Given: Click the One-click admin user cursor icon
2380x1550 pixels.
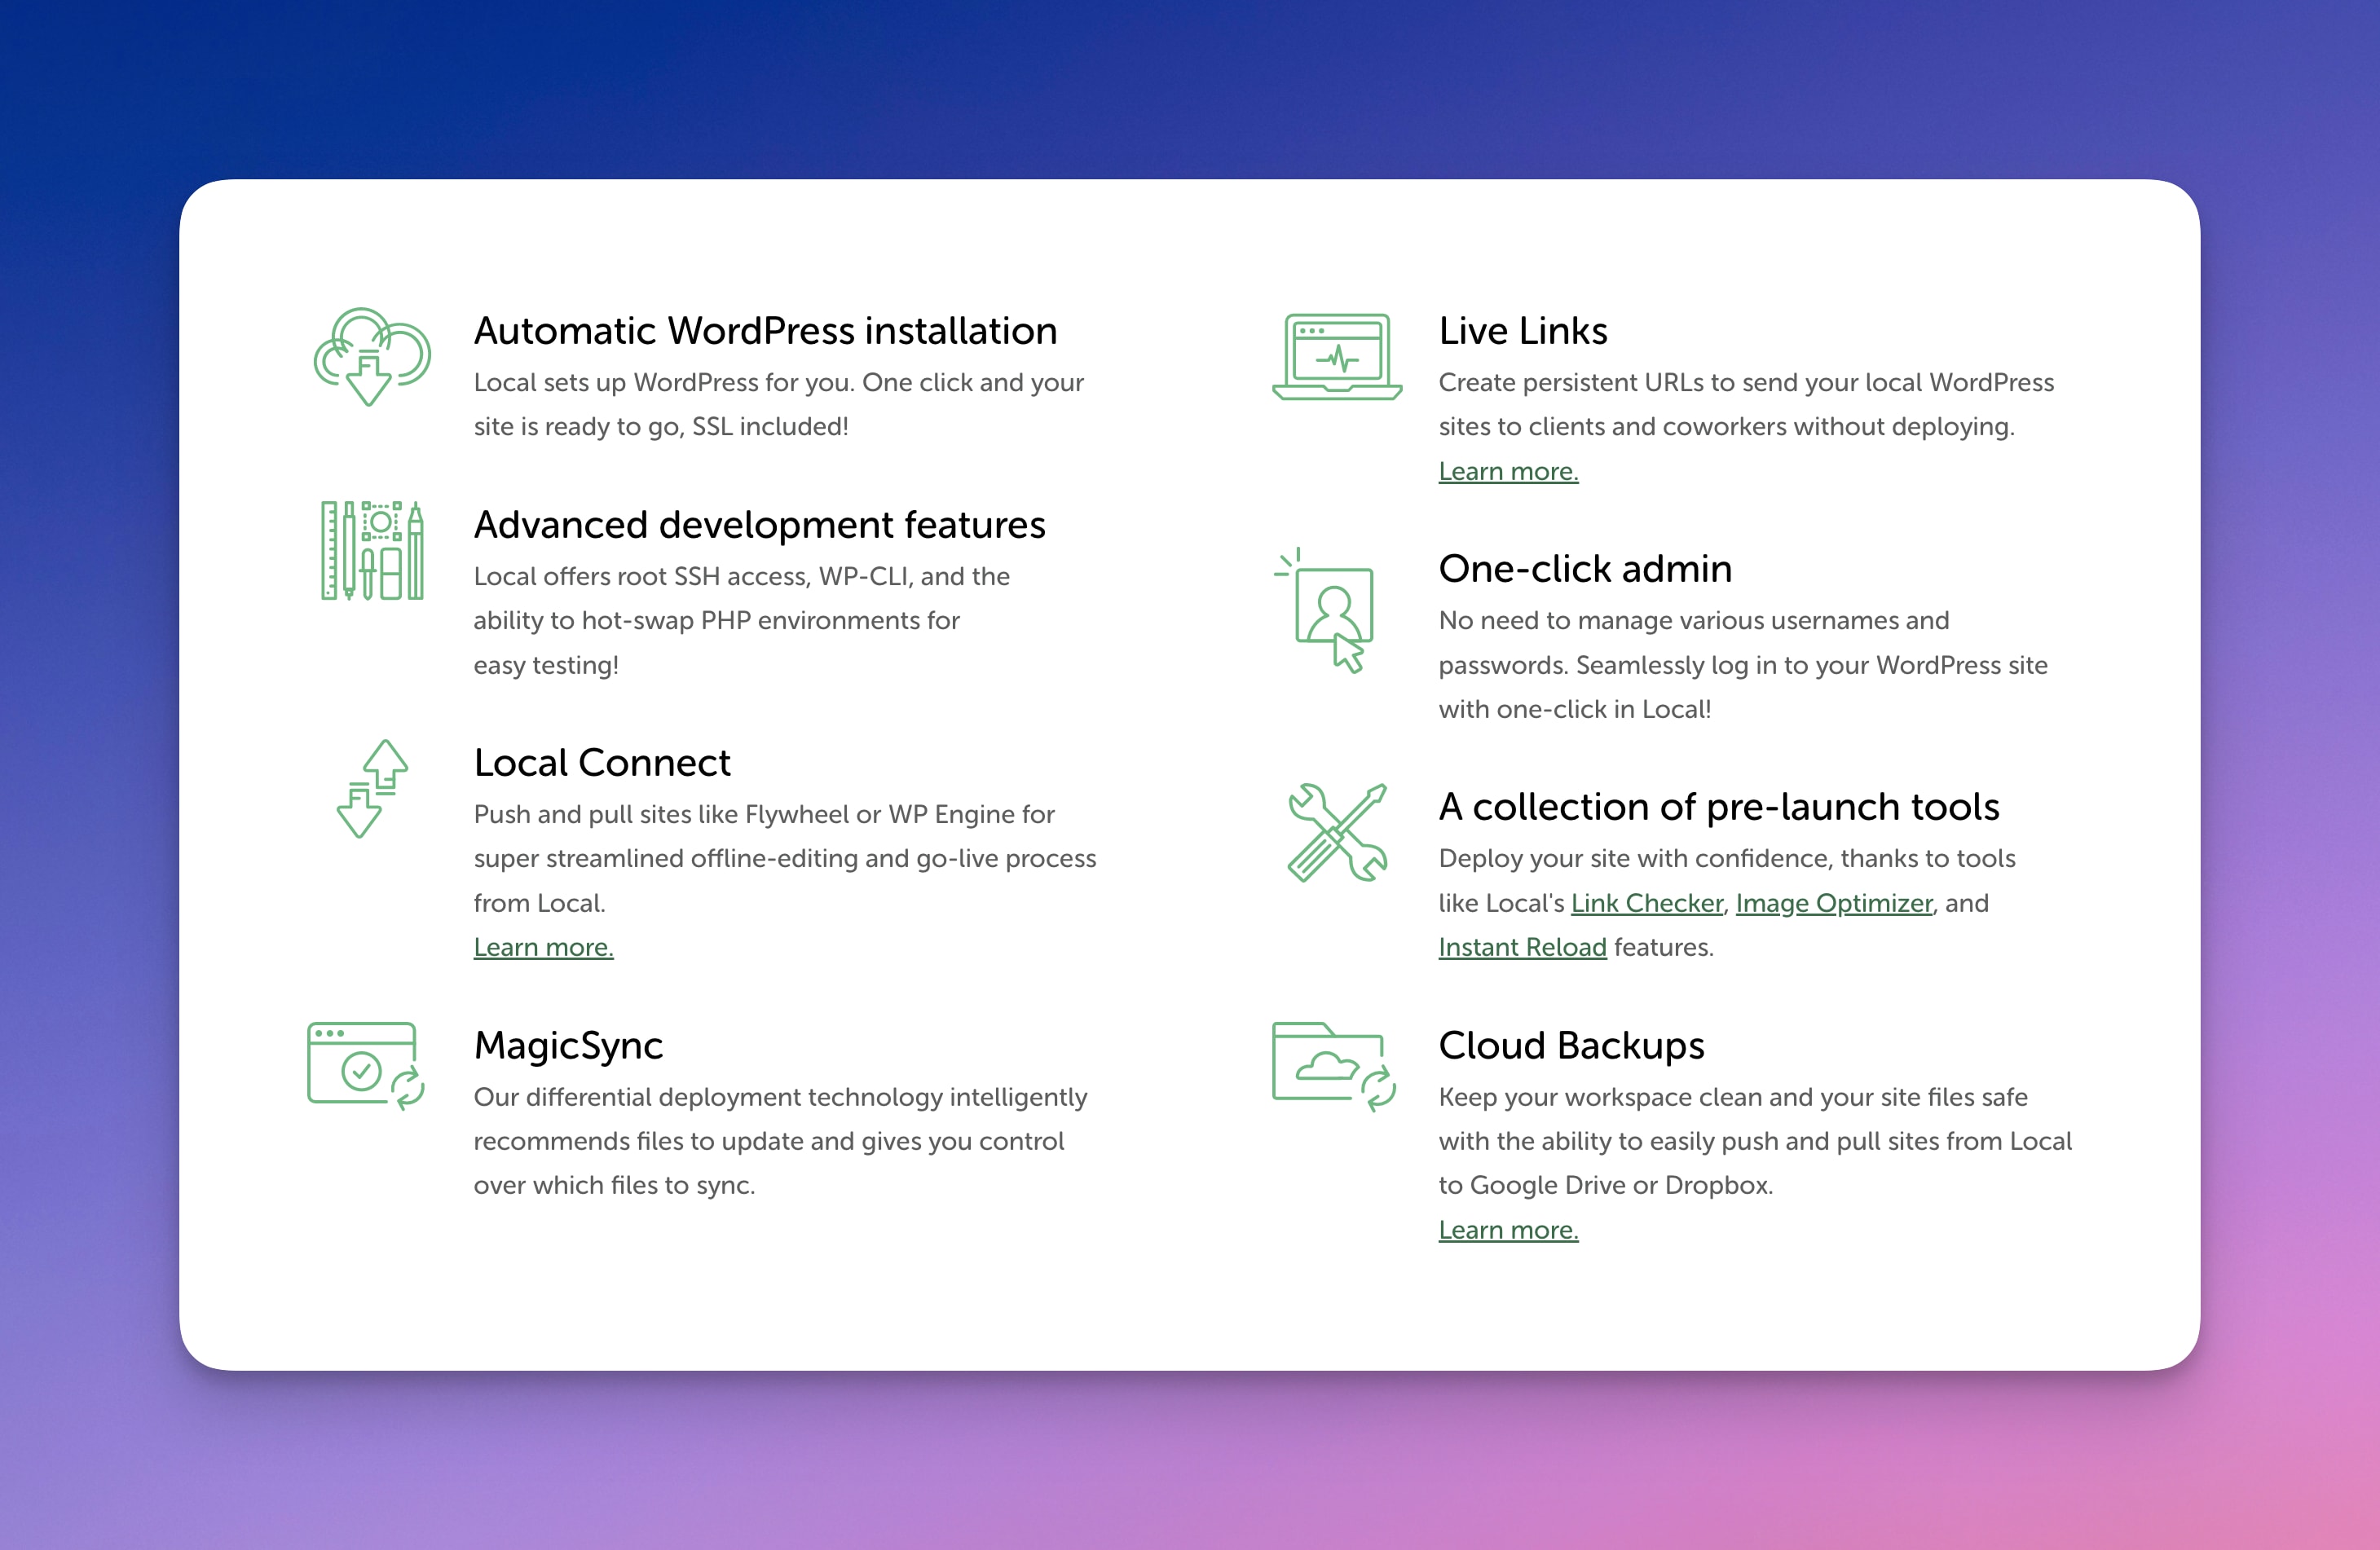Looking at the screenshot, I should (x=1325, y=609).
